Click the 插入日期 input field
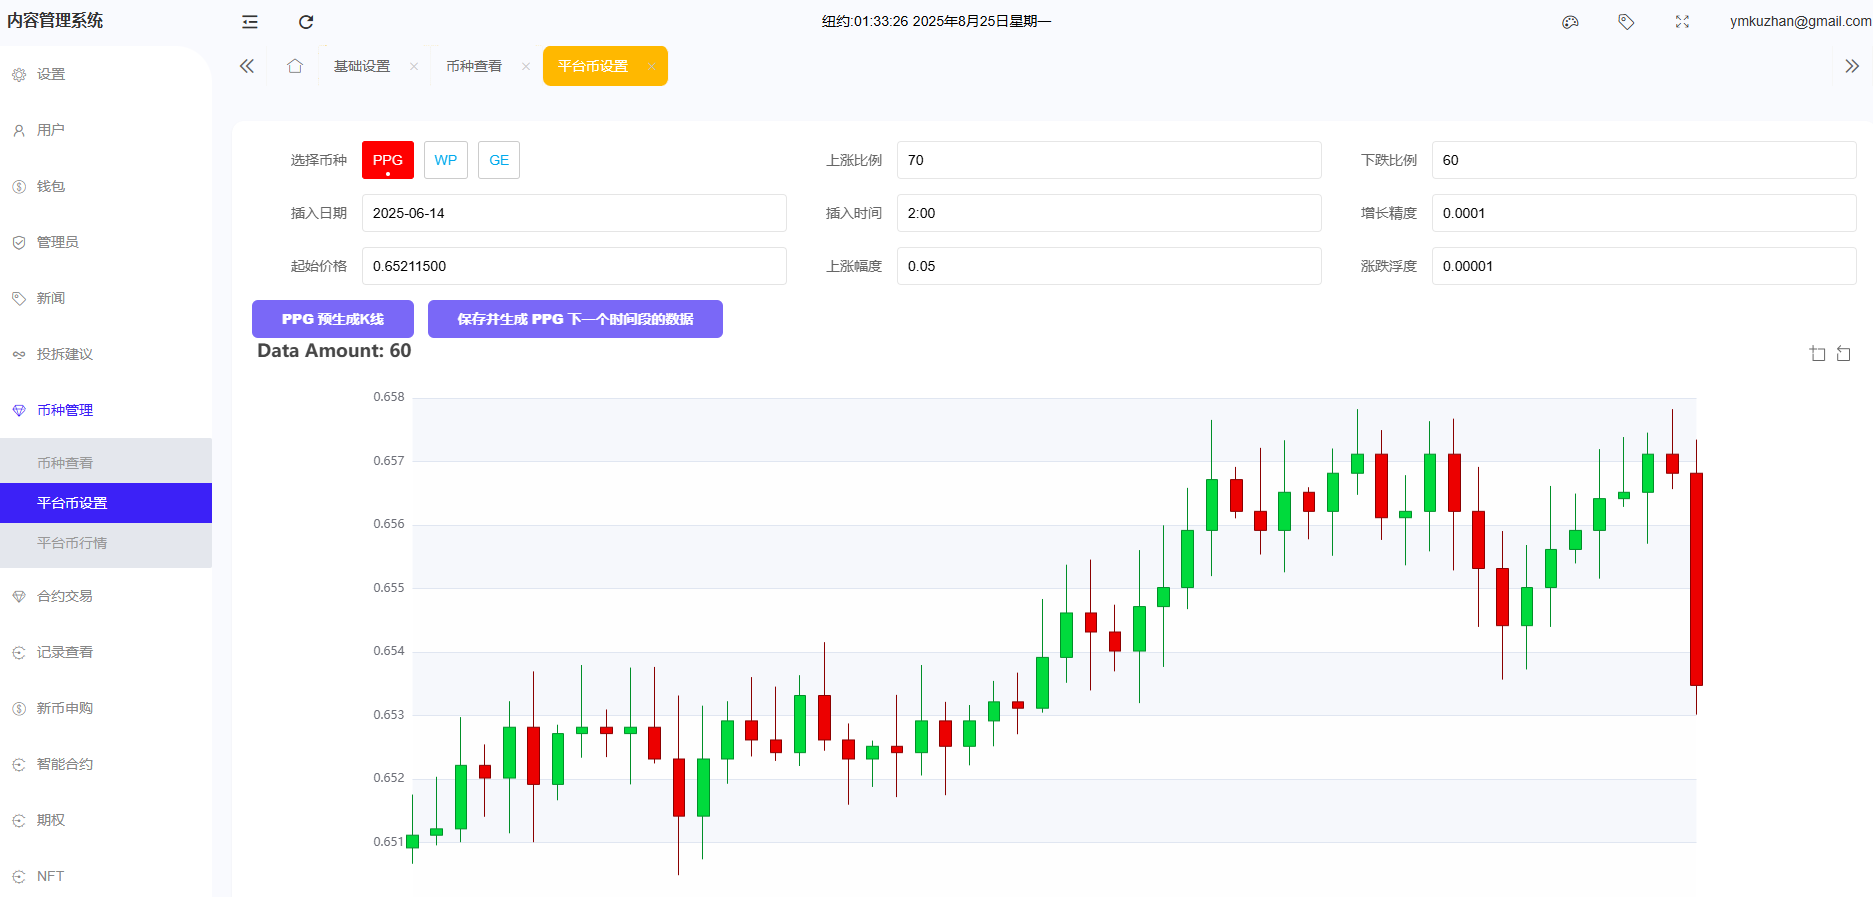This screenshot has width=1873, height=897. (x=574, y=213)
